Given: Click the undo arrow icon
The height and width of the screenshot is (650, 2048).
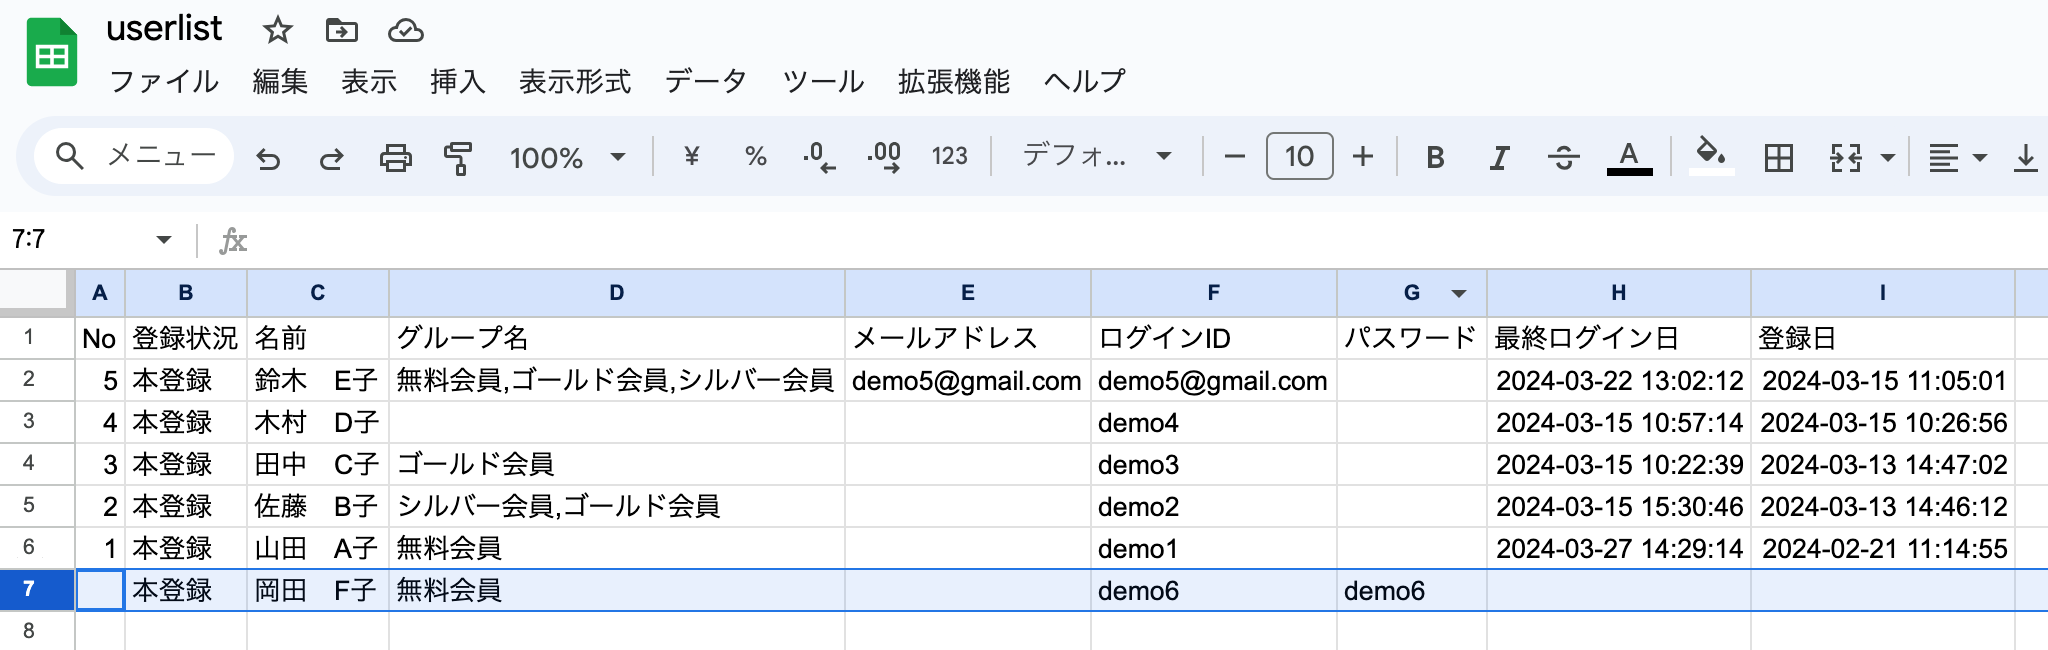Looking at the screenshot, I should [268, 158].
